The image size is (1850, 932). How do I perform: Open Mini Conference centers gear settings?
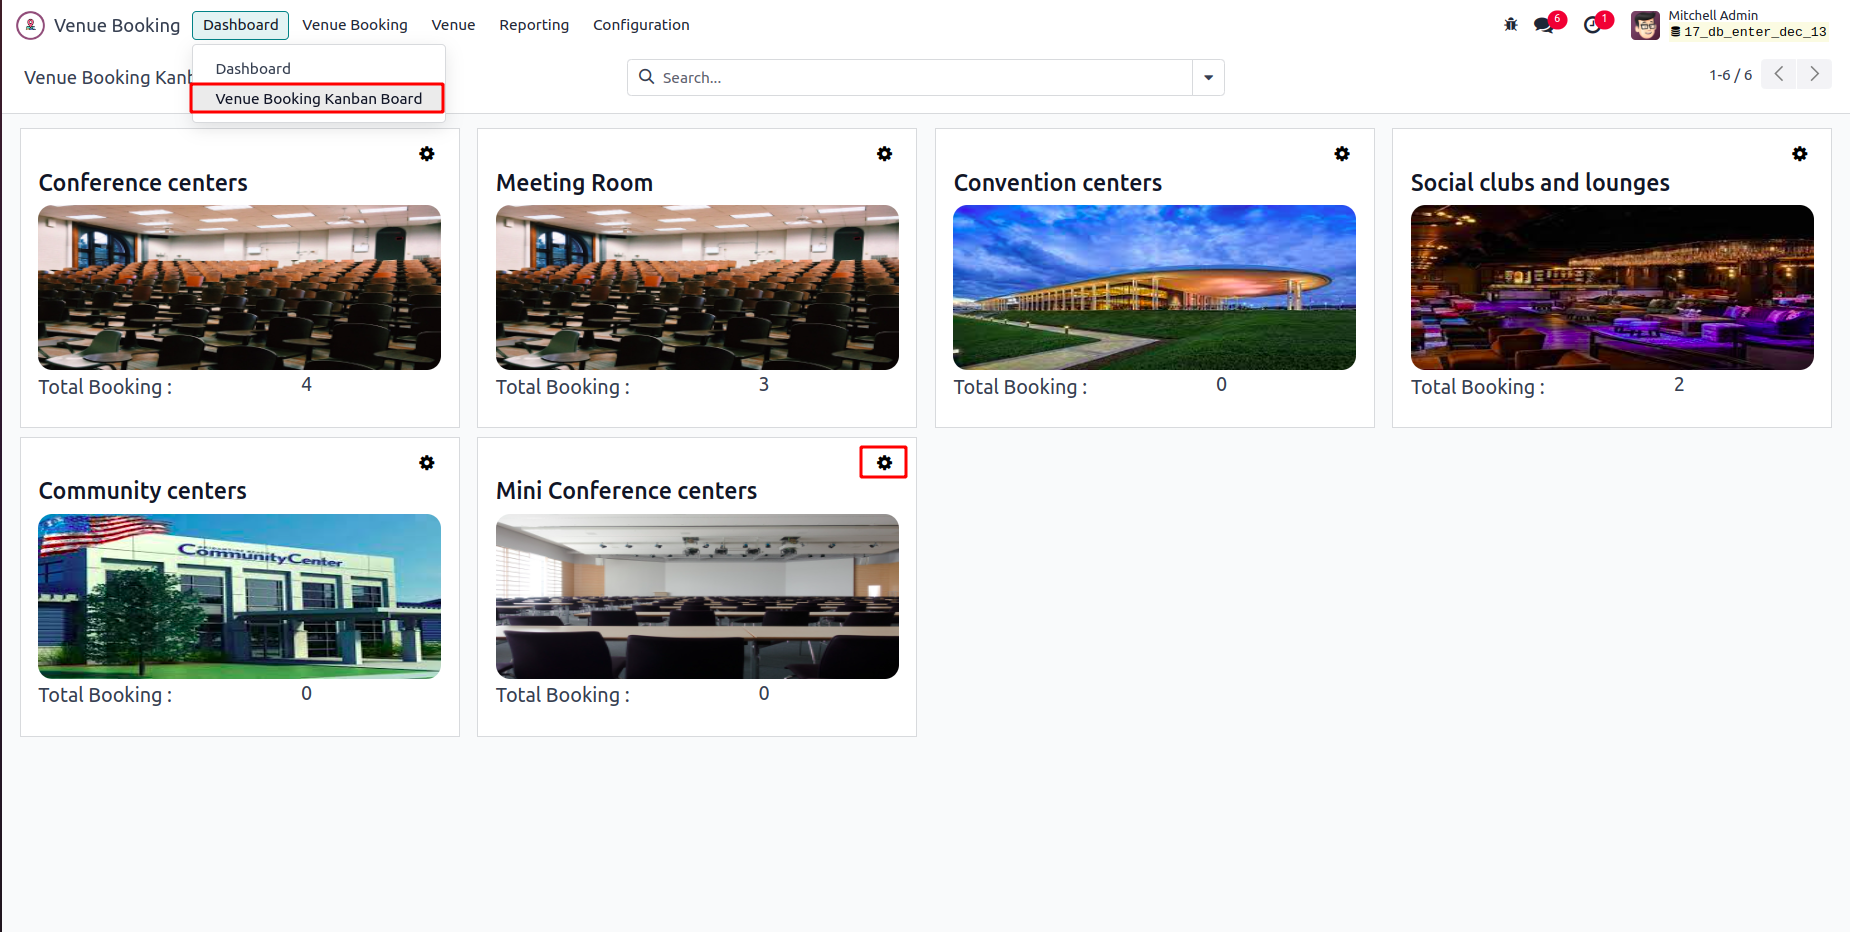pos(884,463)
